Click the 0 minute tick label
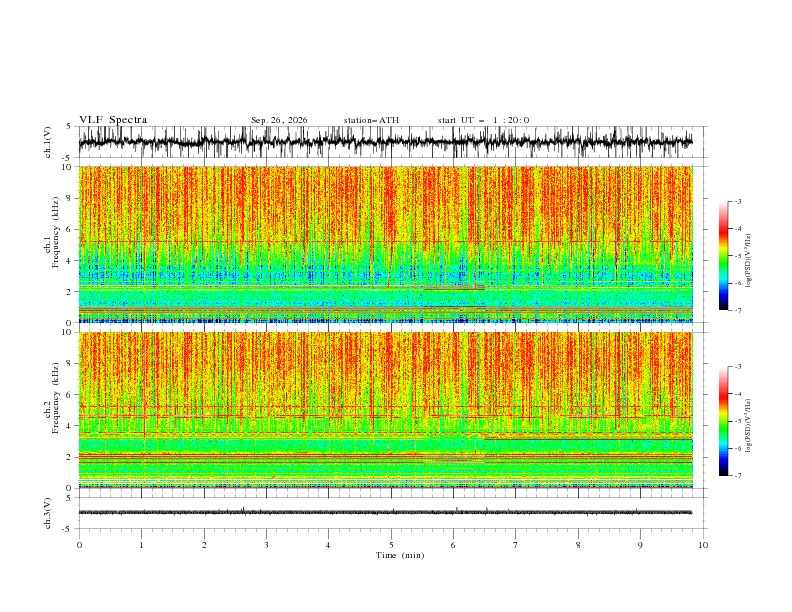The image size is (792, 612). pos(79,545)
